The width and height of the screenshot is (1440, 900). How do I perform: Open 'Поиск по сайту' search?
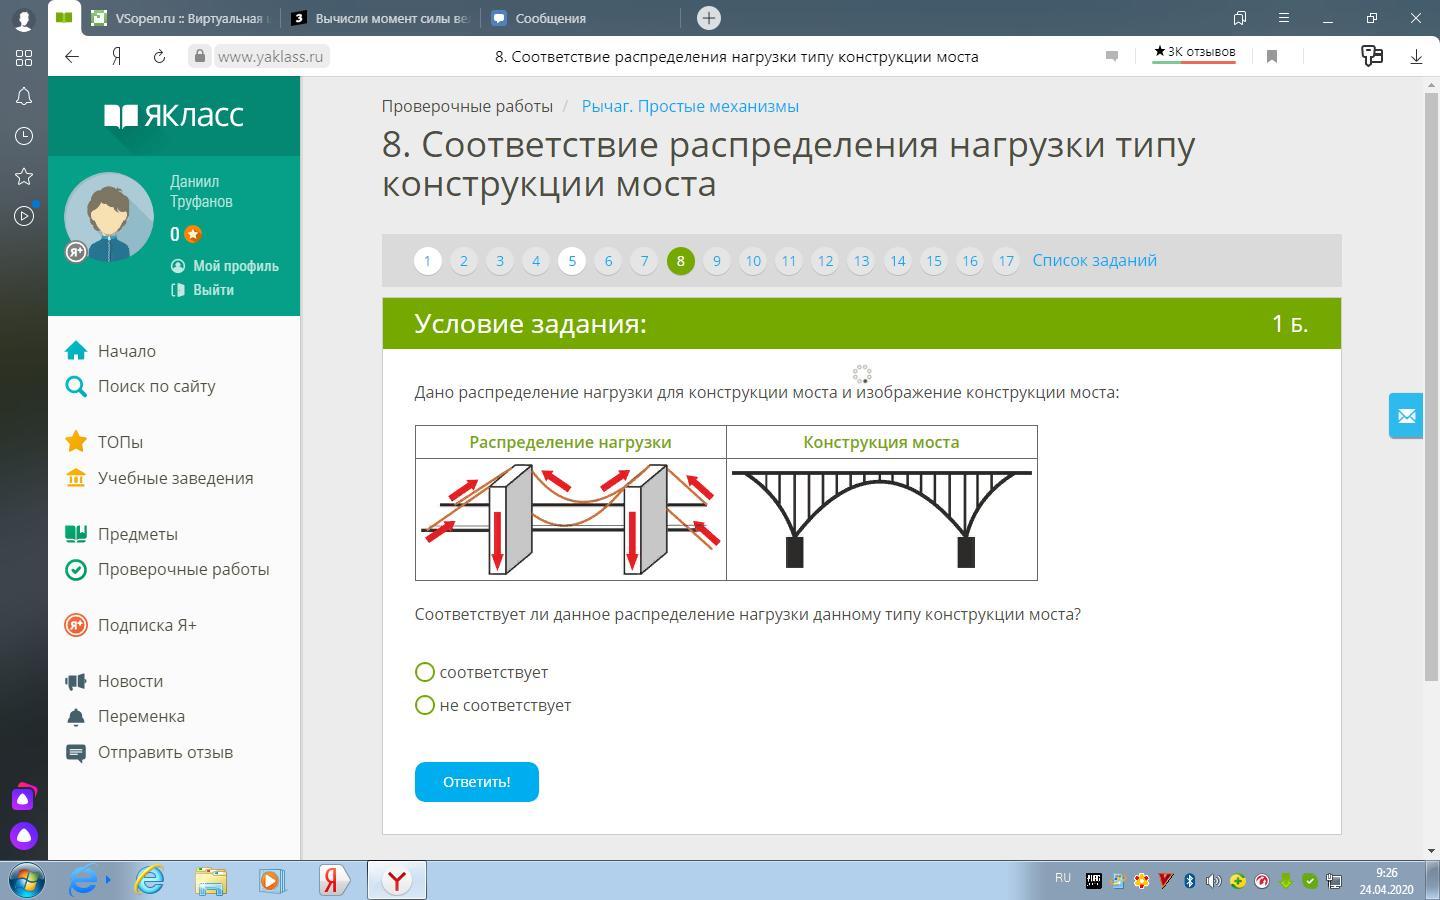click(x=156, y=386)
